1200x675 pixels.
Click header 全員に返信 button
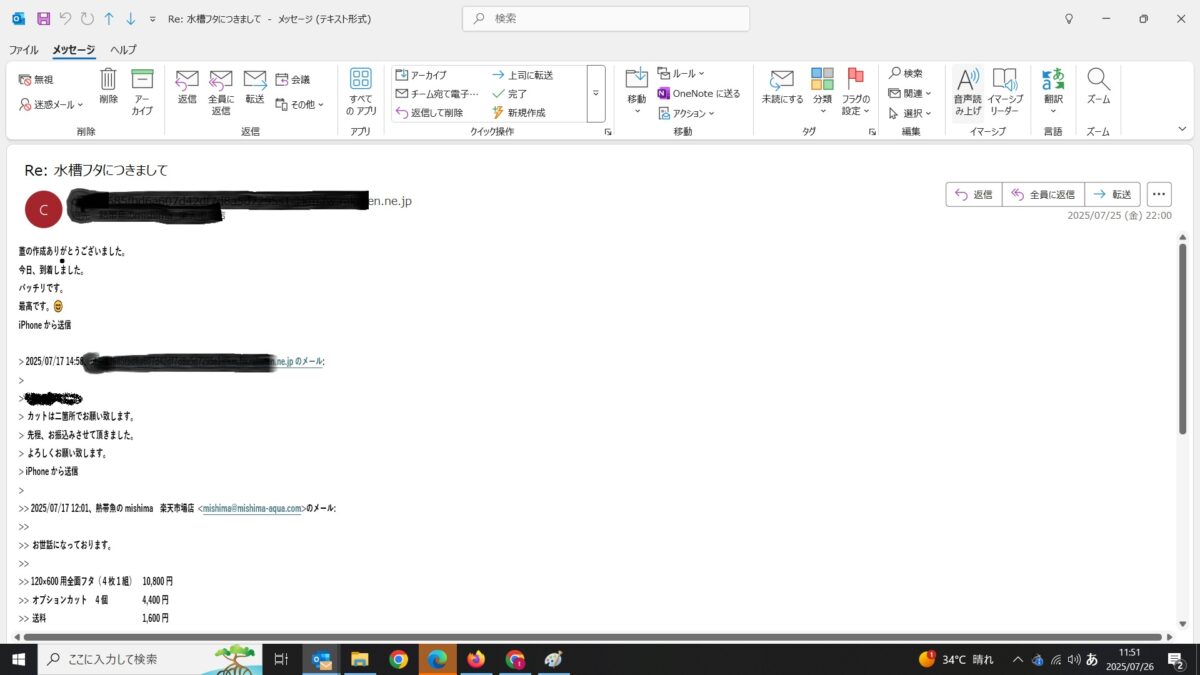point(1043,195)
